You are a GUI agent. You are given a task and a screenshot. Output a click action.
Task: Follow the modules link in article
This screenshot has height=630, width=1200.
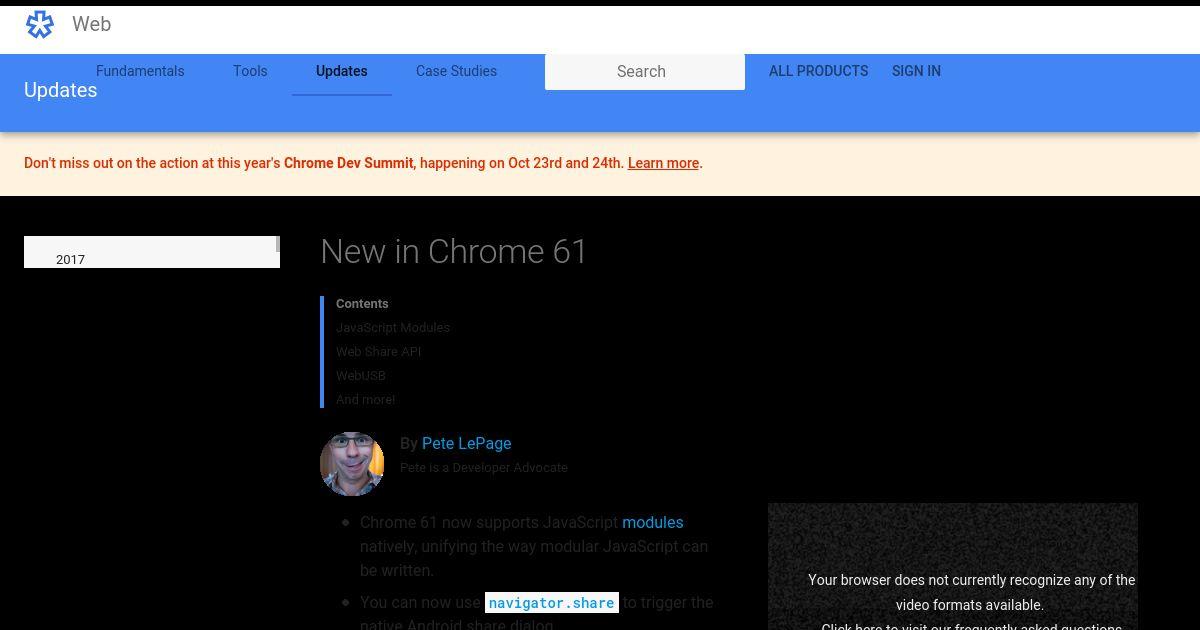coord(652,522)
